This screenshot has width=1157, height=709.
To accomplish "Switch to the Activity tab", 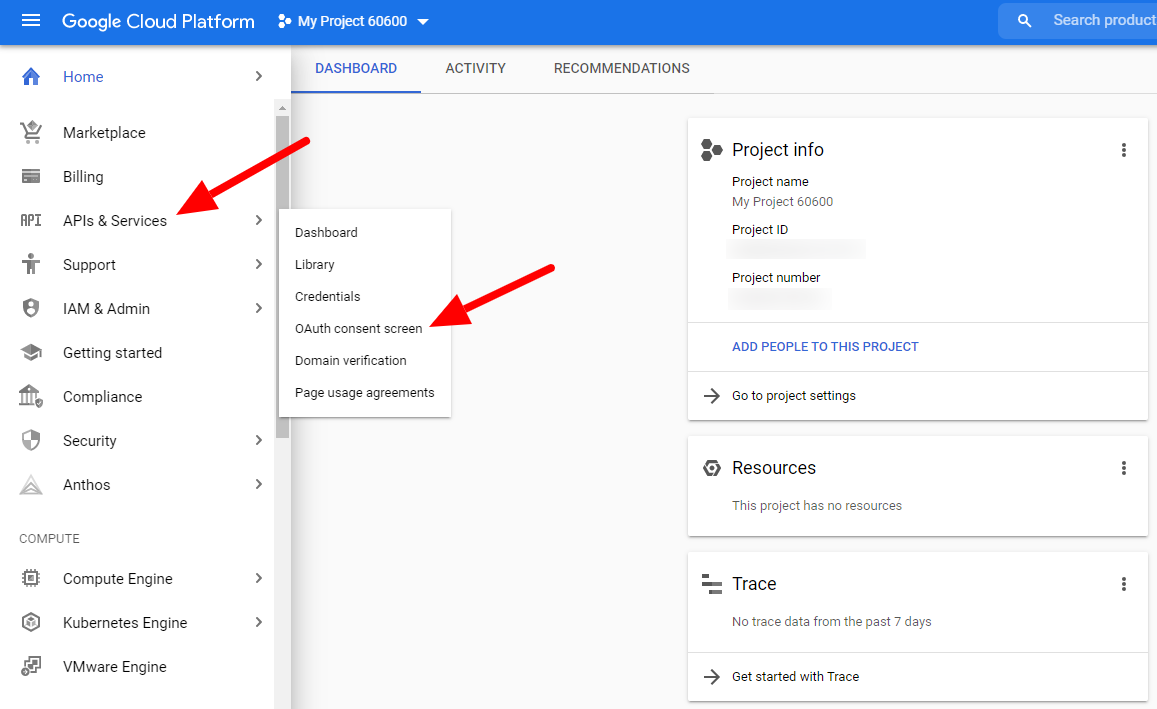I will coord(475,69).
